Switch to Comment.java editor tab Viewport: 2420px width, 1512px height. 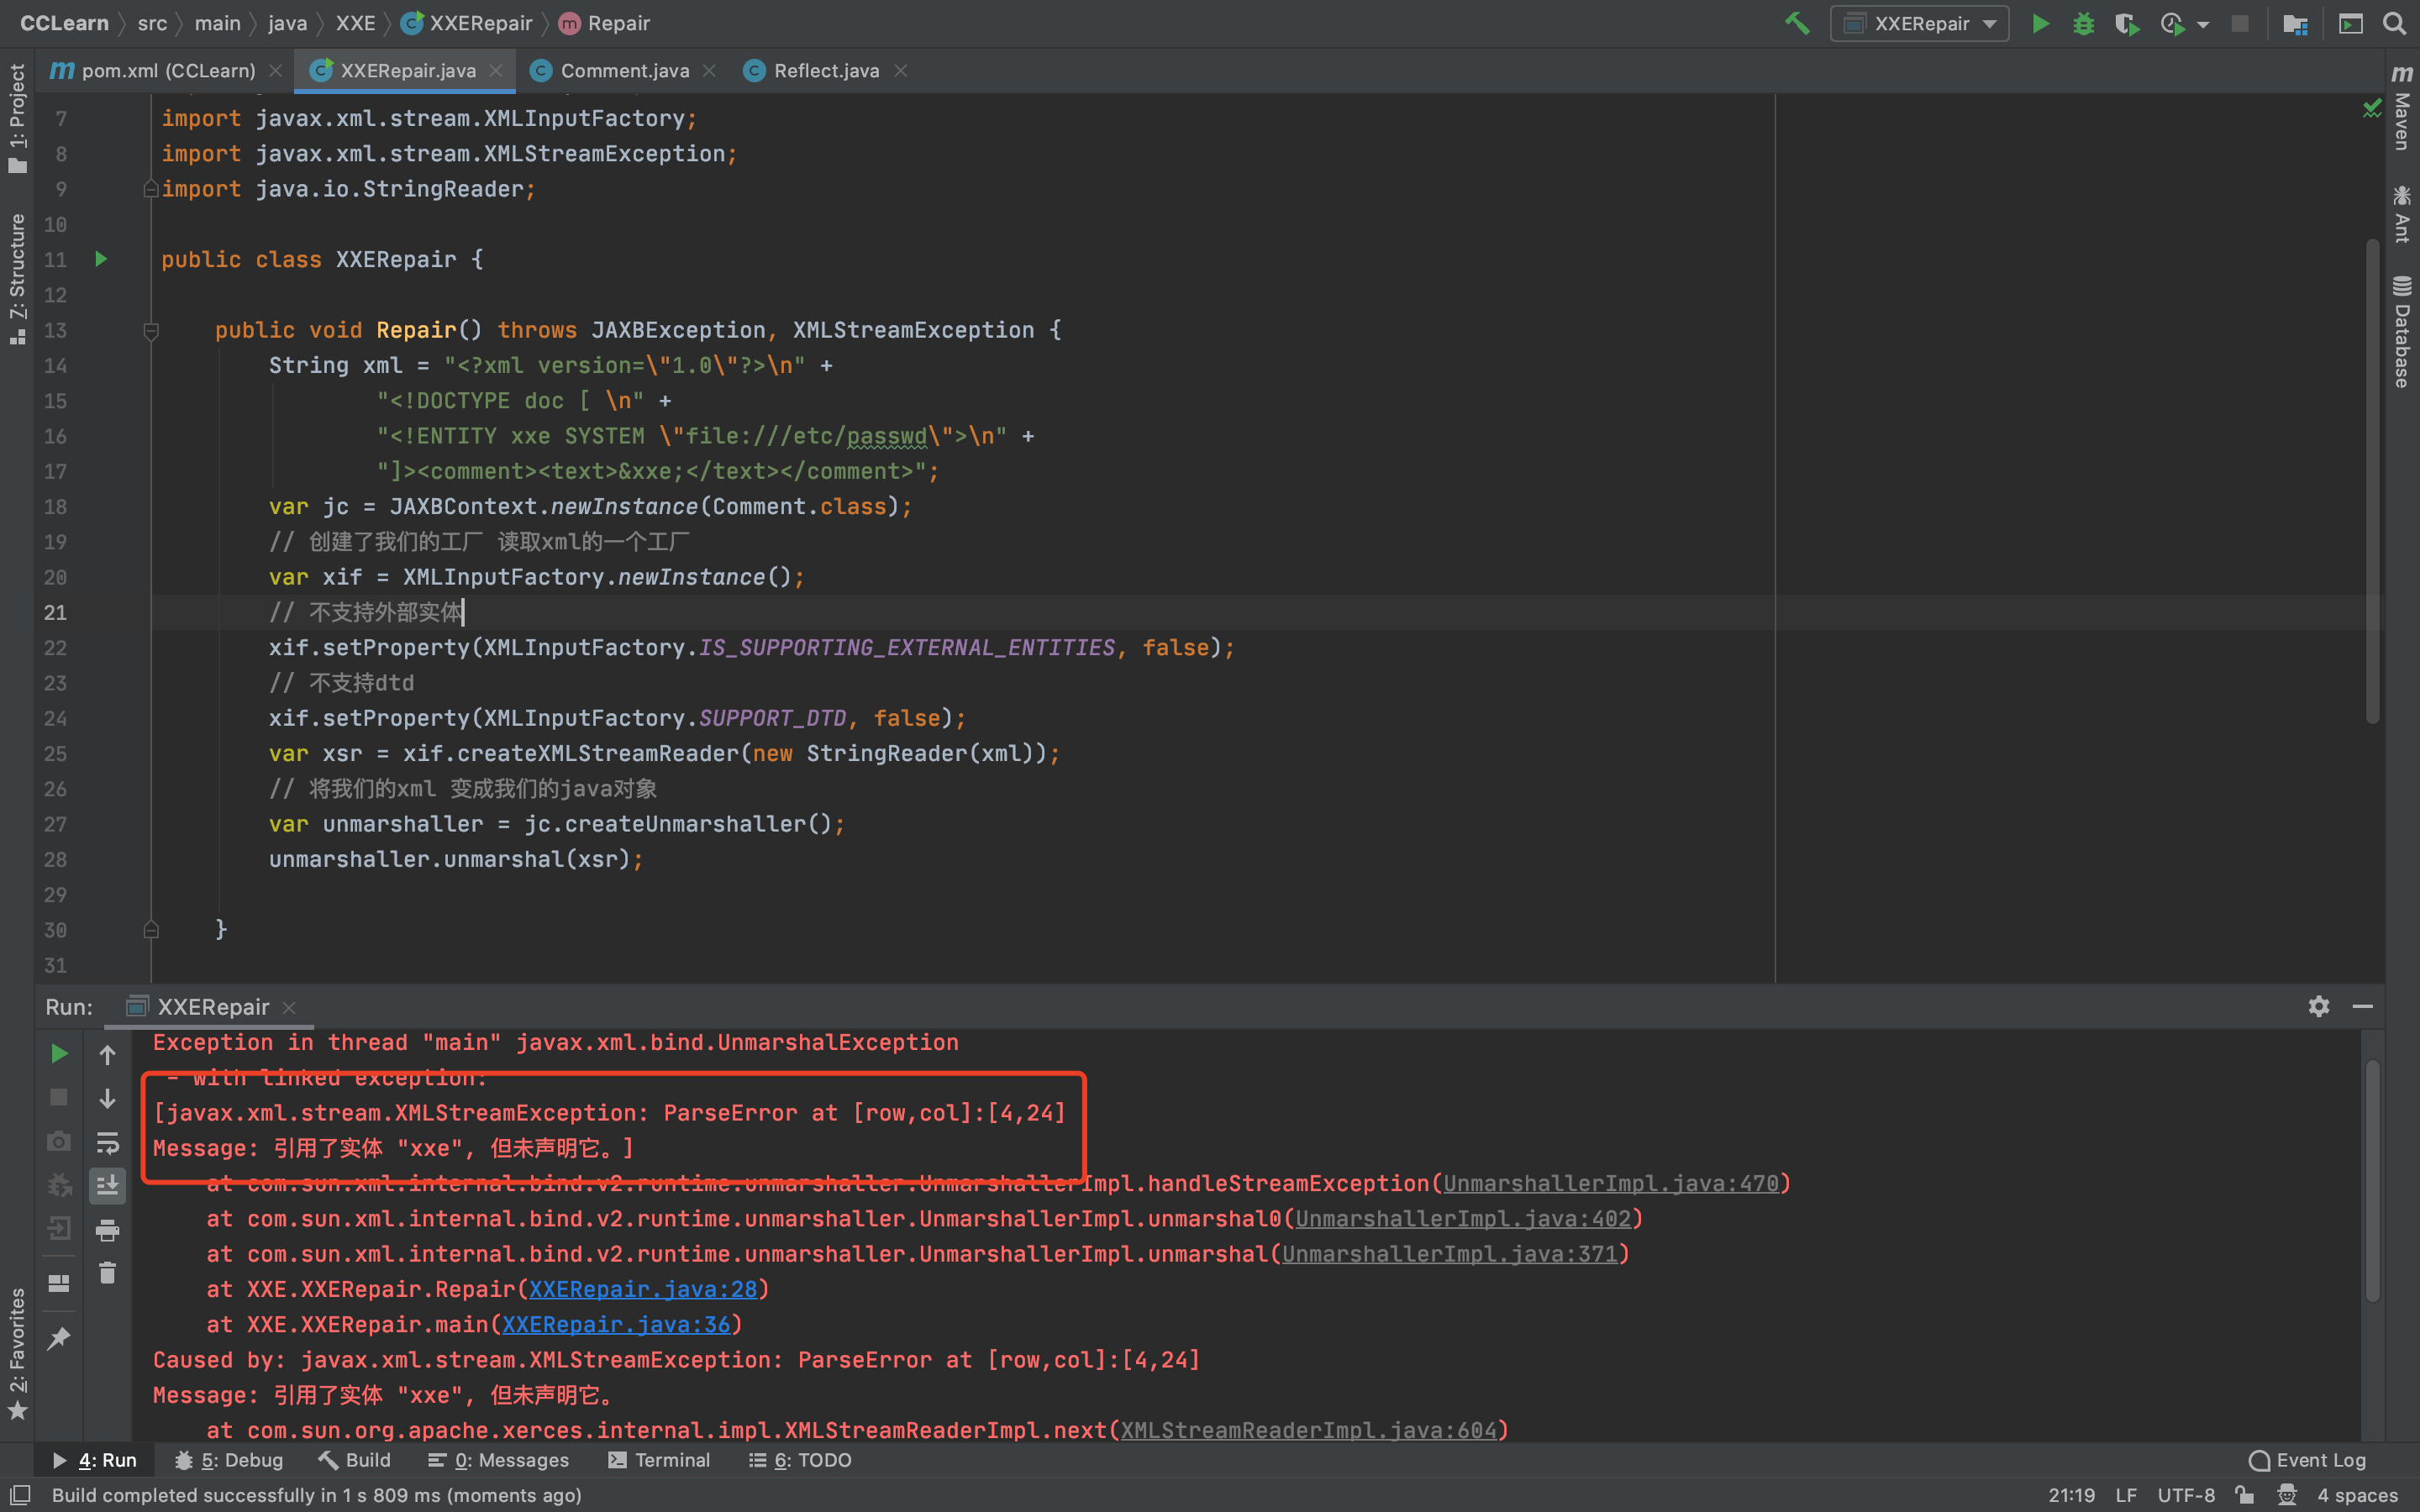pos(624,70)
